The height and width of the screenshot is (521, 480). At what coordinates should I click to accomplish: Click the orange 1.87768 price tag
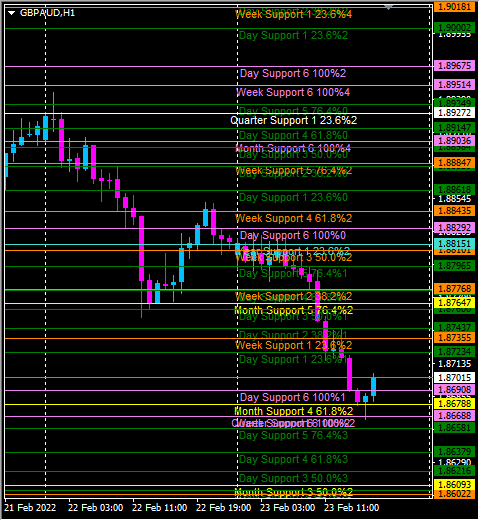[454, 289]
